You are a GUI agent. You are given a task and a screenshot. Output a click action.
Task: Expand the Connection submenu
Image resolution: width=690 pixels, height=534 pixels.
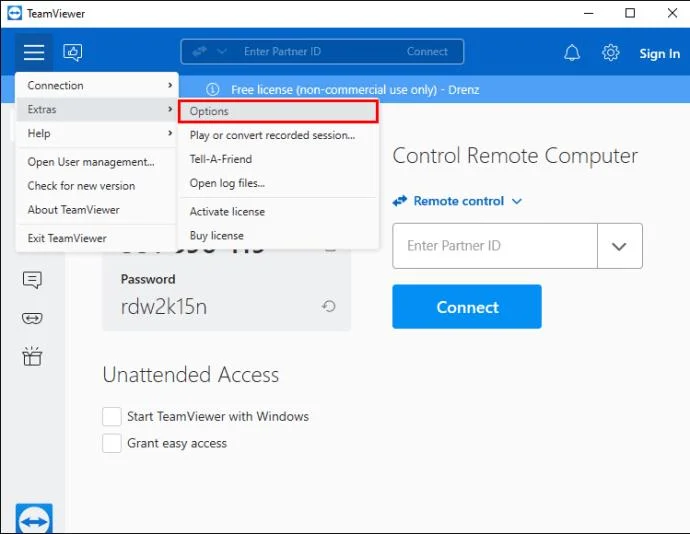pyautogui.click(x=97, y=85)
